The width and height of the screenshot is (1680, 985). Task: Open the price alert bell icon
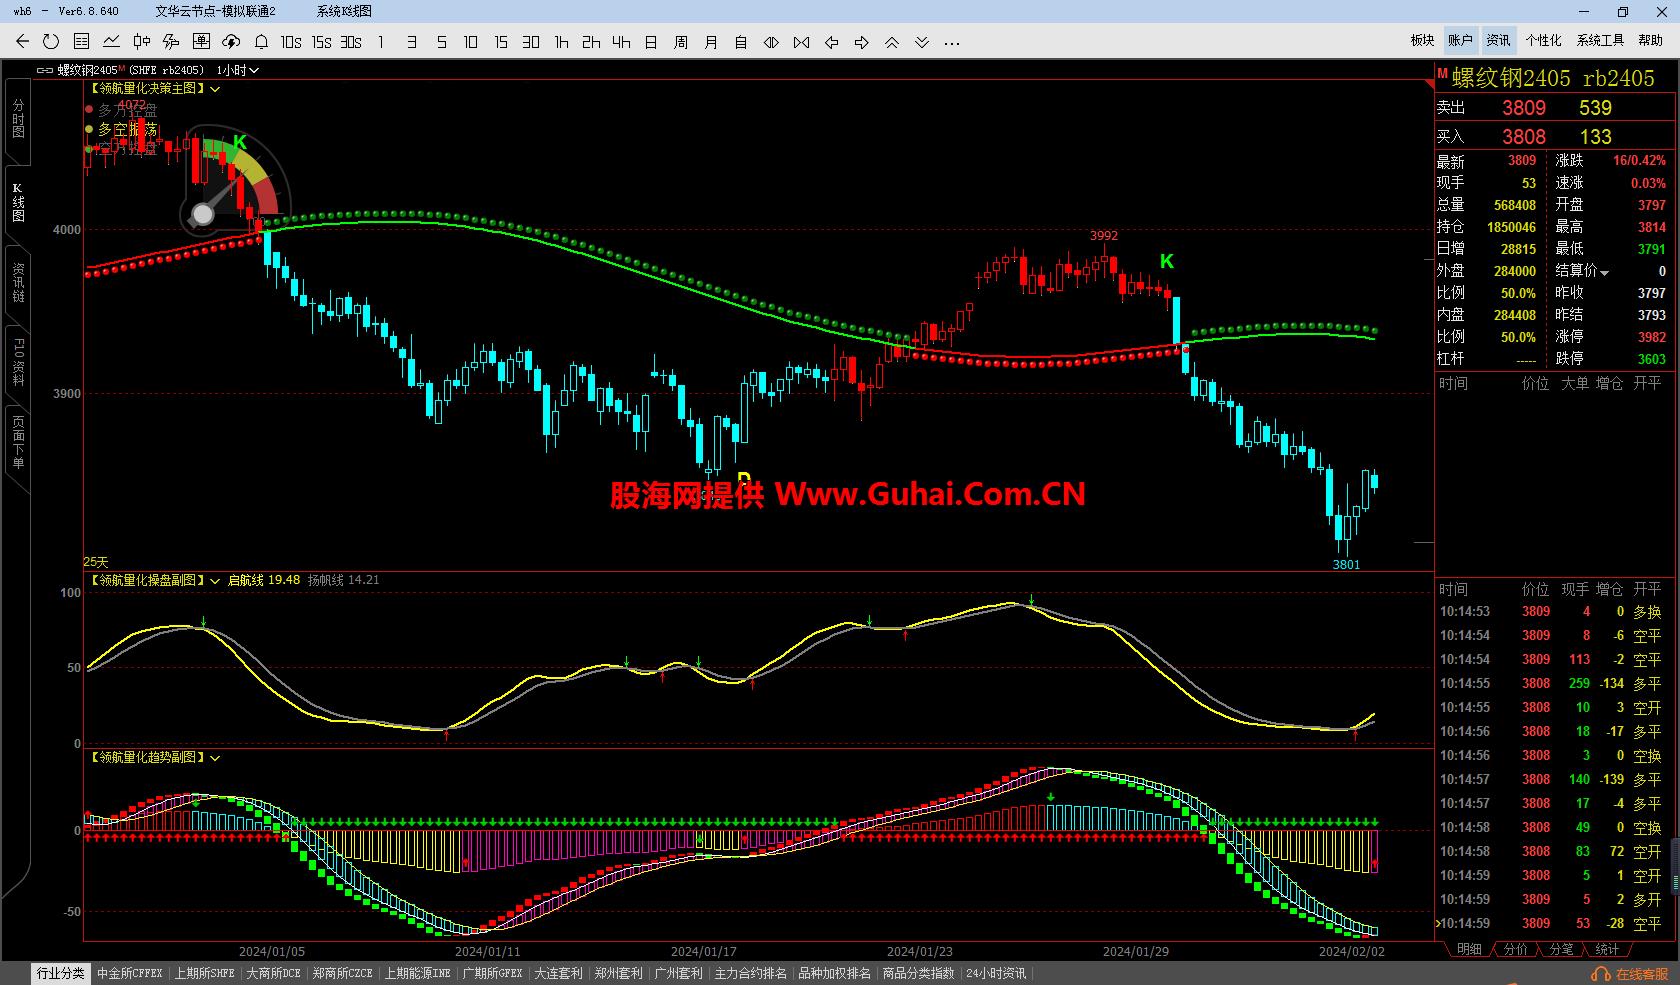click(x=261, y=42)
